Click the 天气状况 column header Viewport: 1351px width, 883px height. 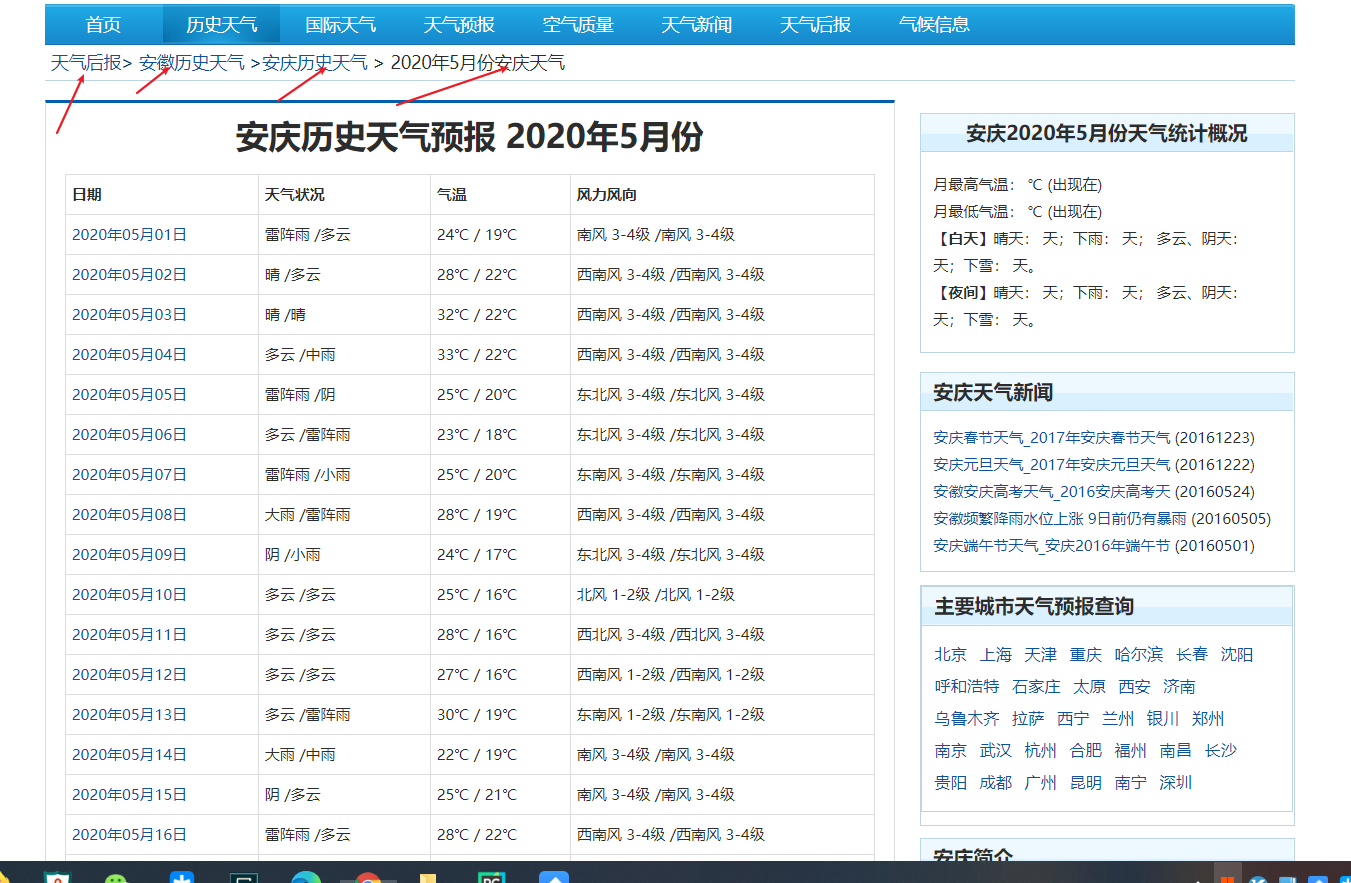[344, 195]
